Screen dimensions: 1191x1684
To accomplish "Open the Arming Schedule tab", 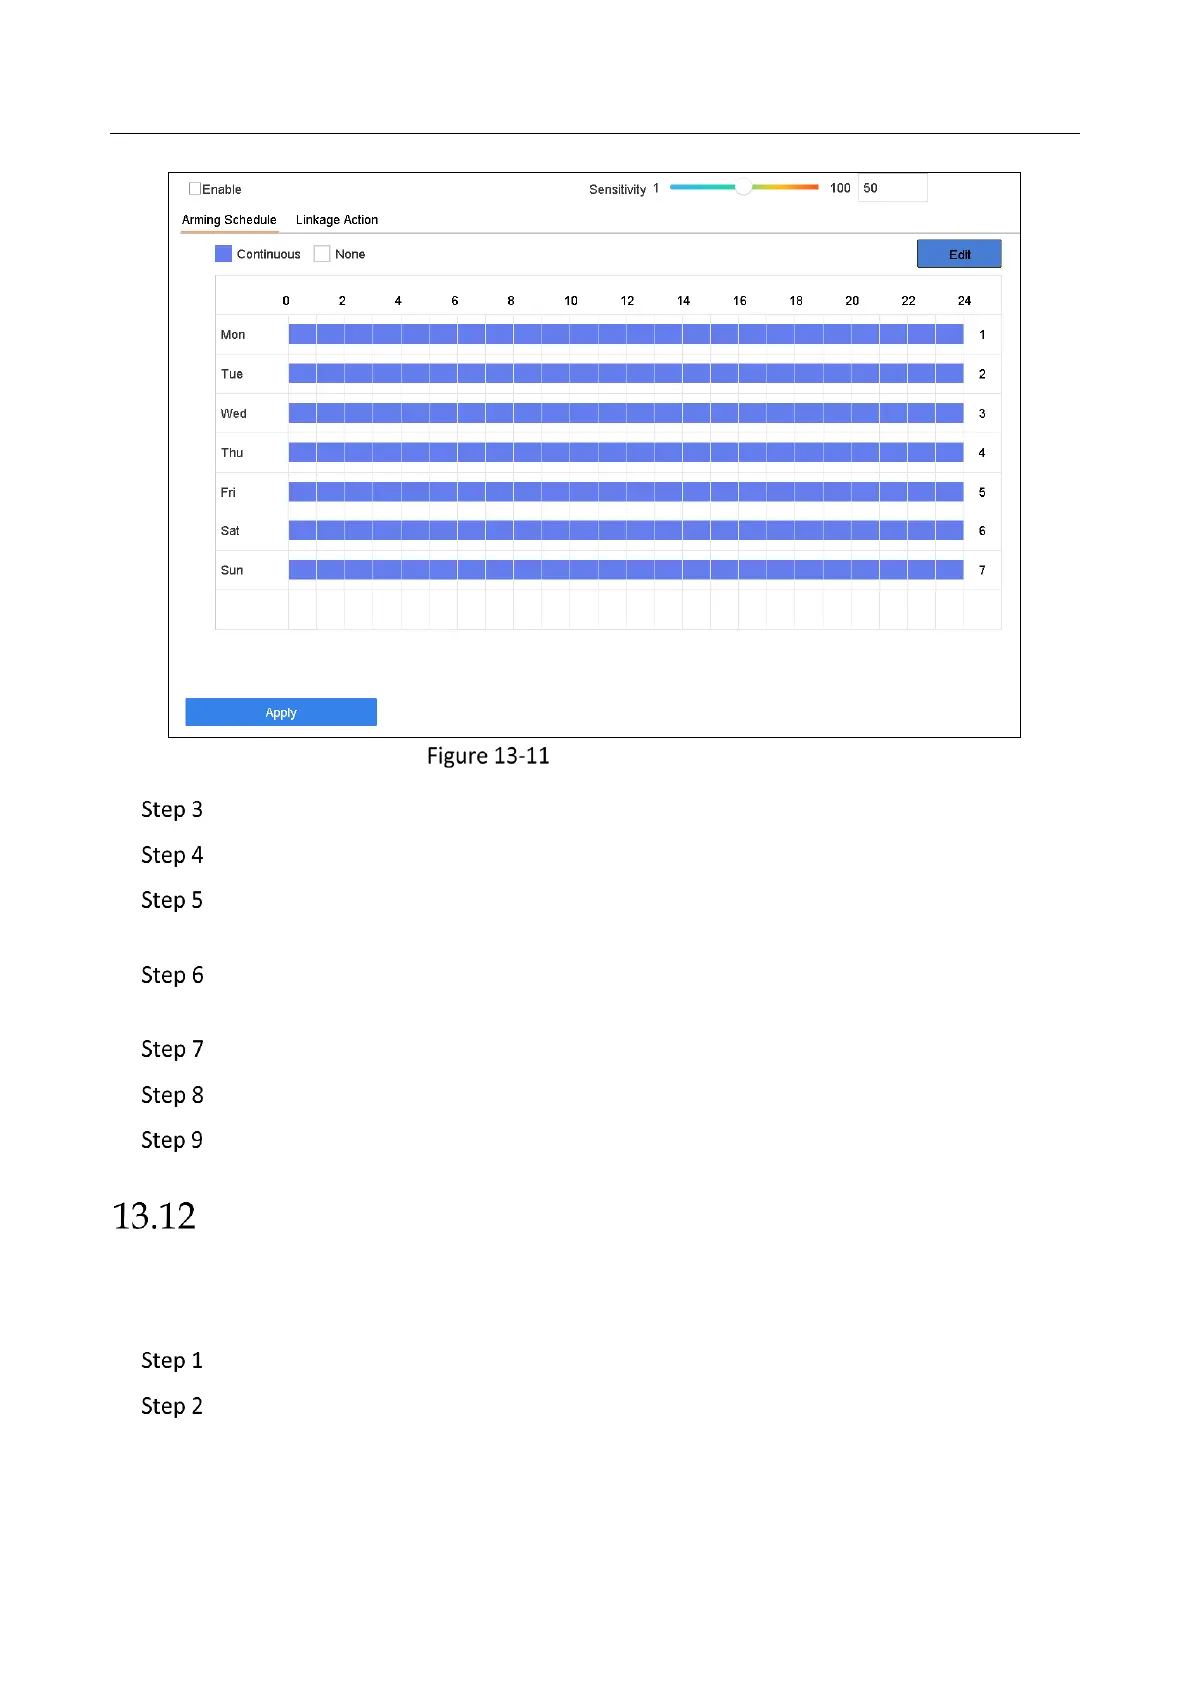I will click(229, 220).
